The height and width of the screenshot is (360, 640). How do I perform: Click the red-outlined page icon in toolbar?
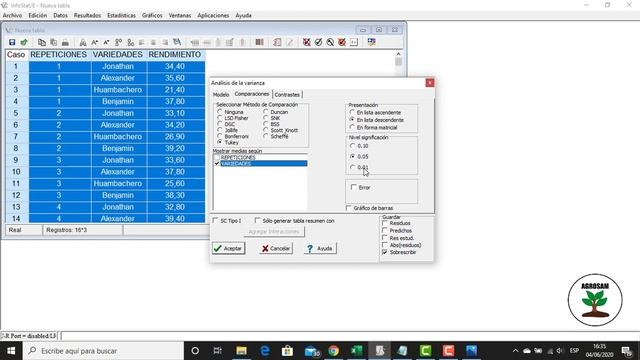pyautogui.click(x=277, y=42)
